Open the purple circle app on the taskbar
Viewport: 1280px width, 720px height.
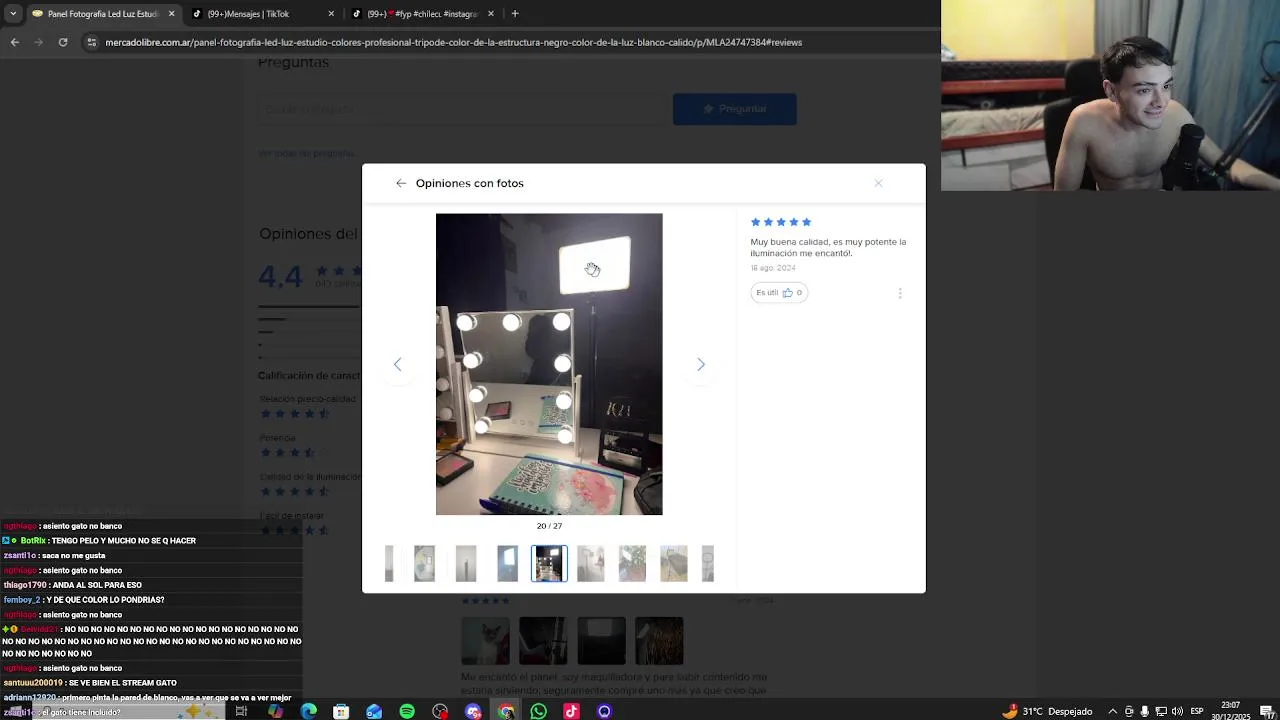[x=604, y=711]
